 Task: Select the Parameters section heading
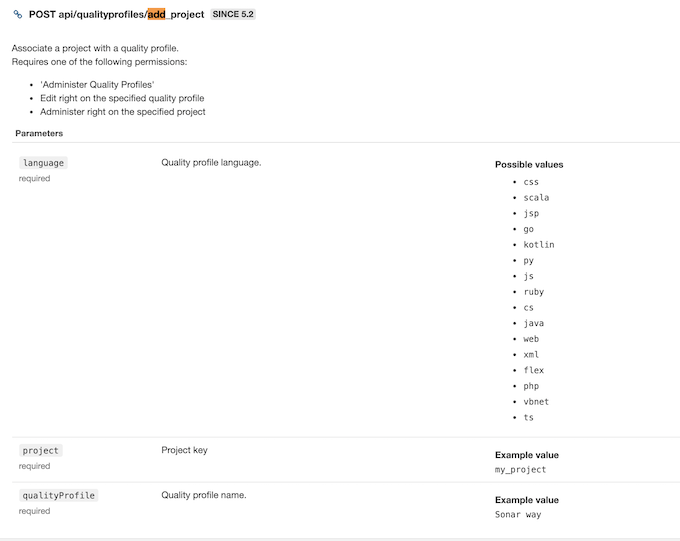tap(39, 133)
